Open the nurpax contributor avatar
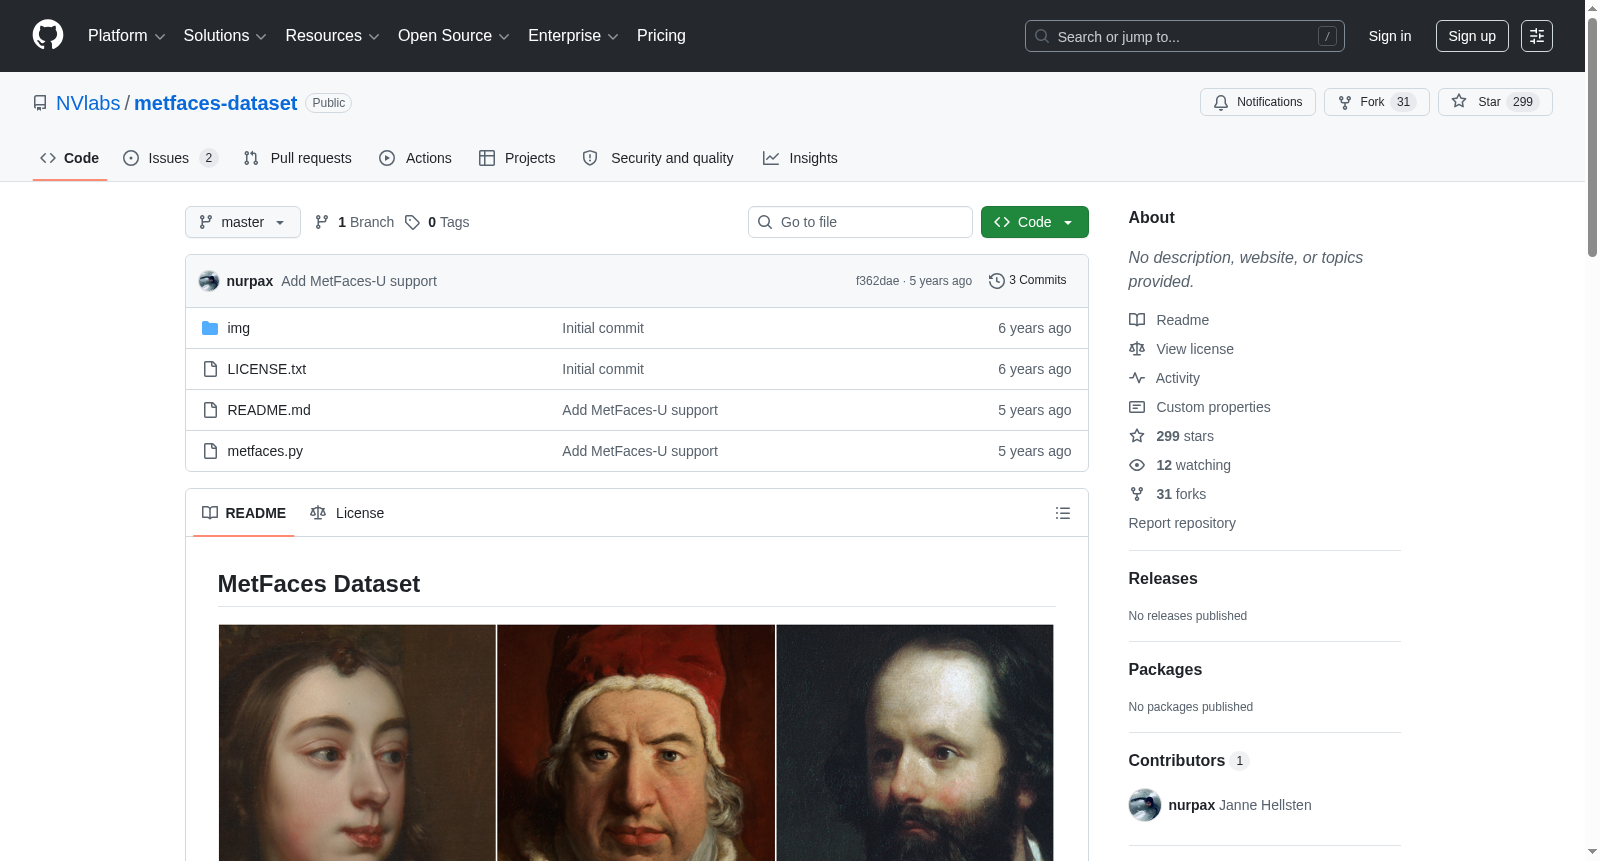Image resolution: width=1600 pixels, height=861 pixels. 1145,805
